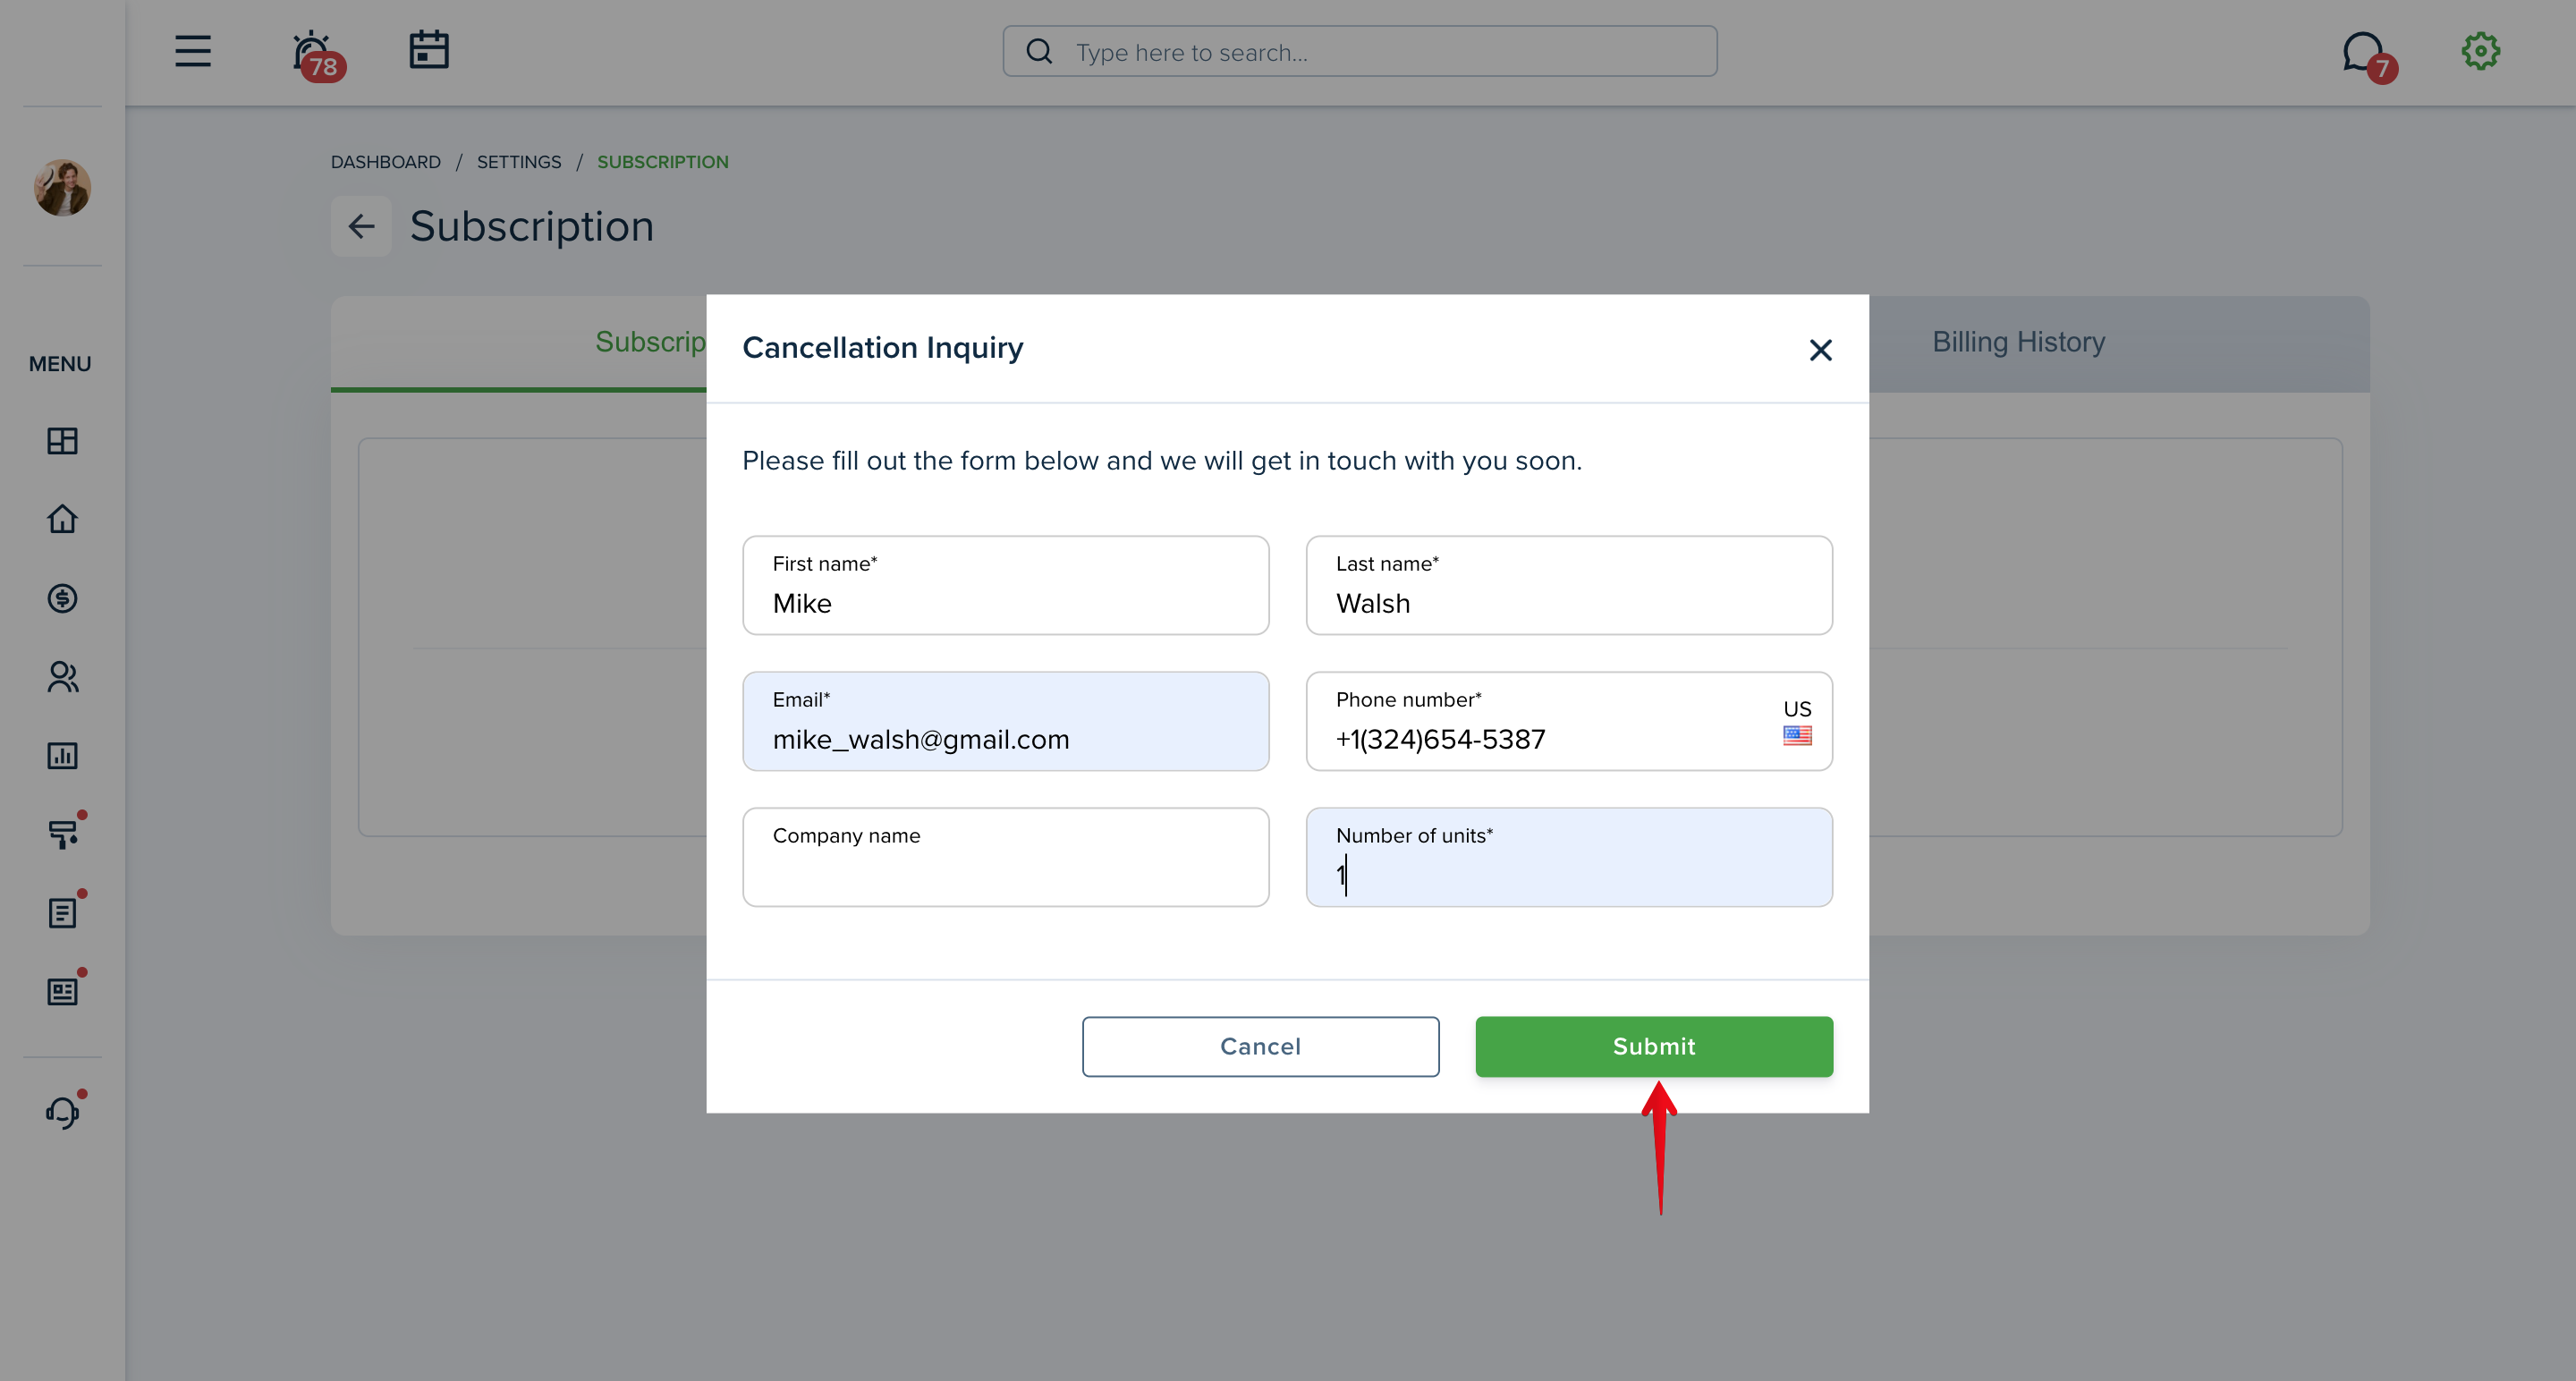Close the Cancellation Inquiry dialog
The width and height of the screenshot is (2576, 1381).
click(1820, 350)
